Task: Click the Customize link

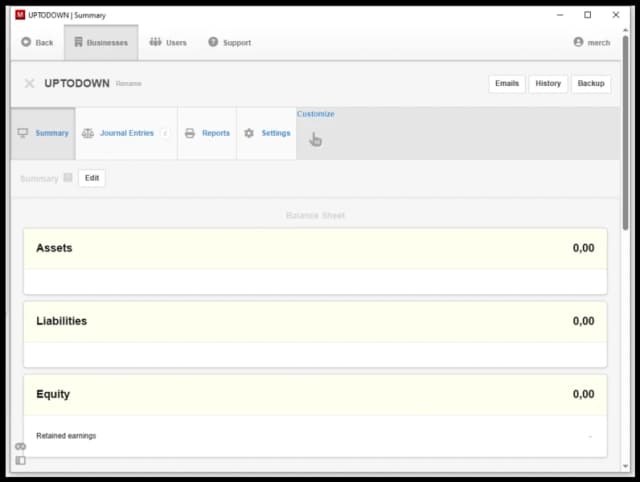Action: click(316, 114)
